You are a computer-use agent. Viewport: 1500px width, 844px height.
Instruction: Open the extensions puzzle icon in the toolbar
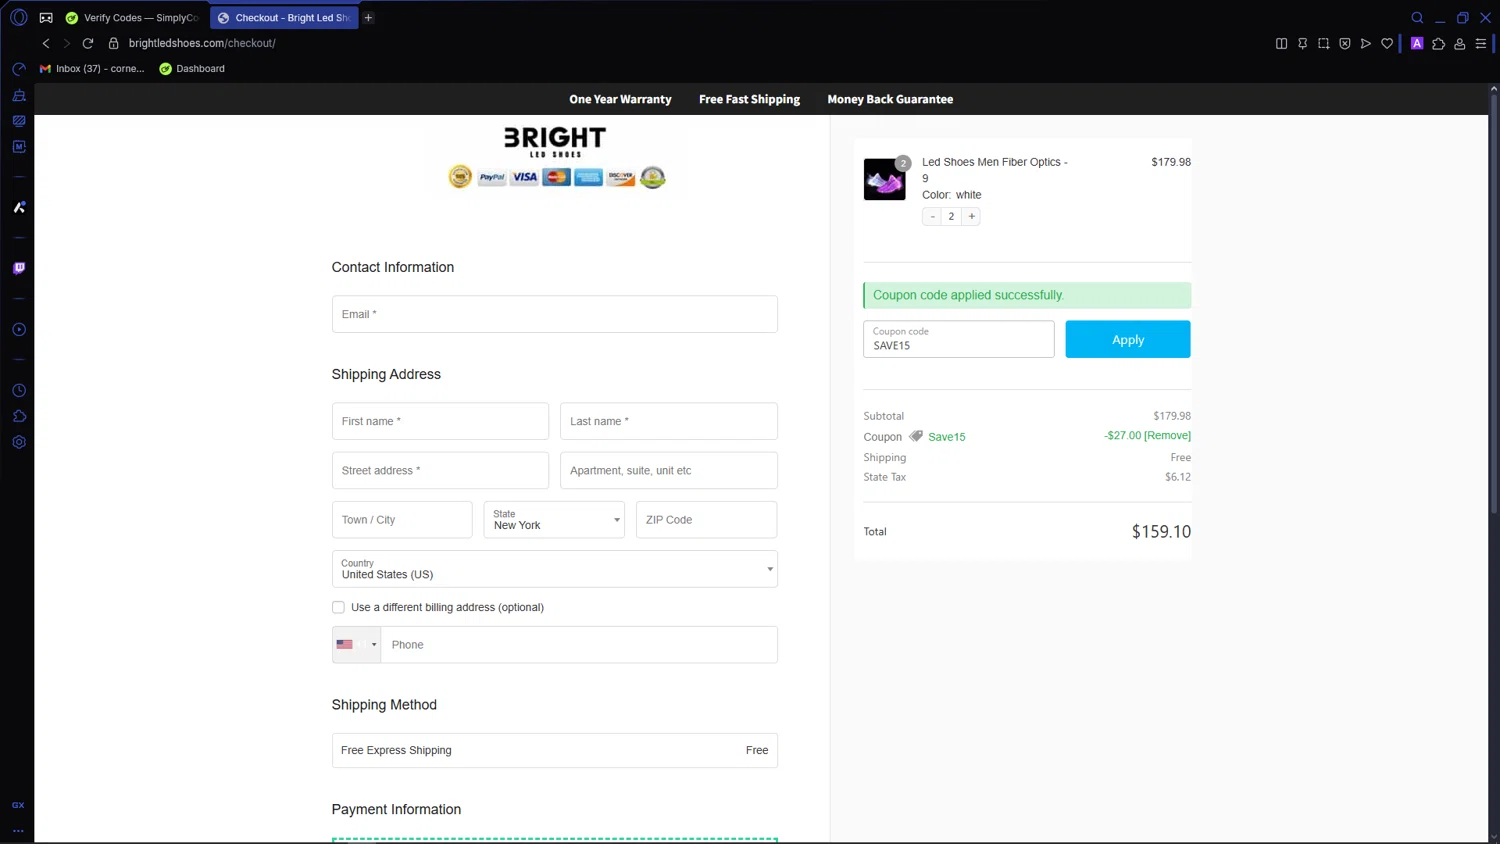1438,43
